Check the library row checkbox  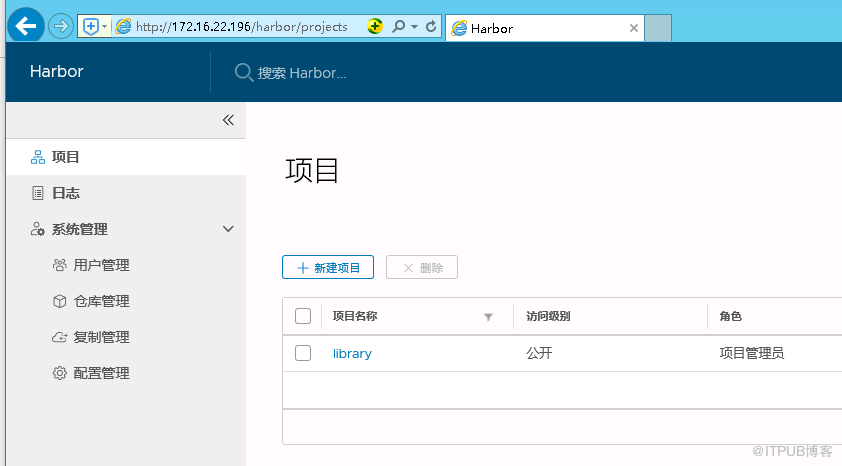click(303, 353)
